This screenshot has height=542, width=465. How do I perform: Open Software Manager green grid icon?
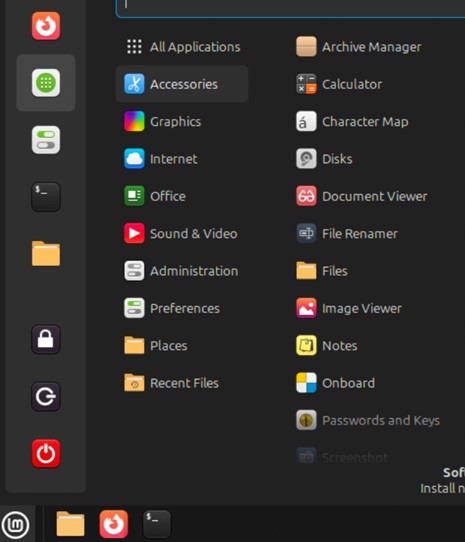(x=46, y=83)
